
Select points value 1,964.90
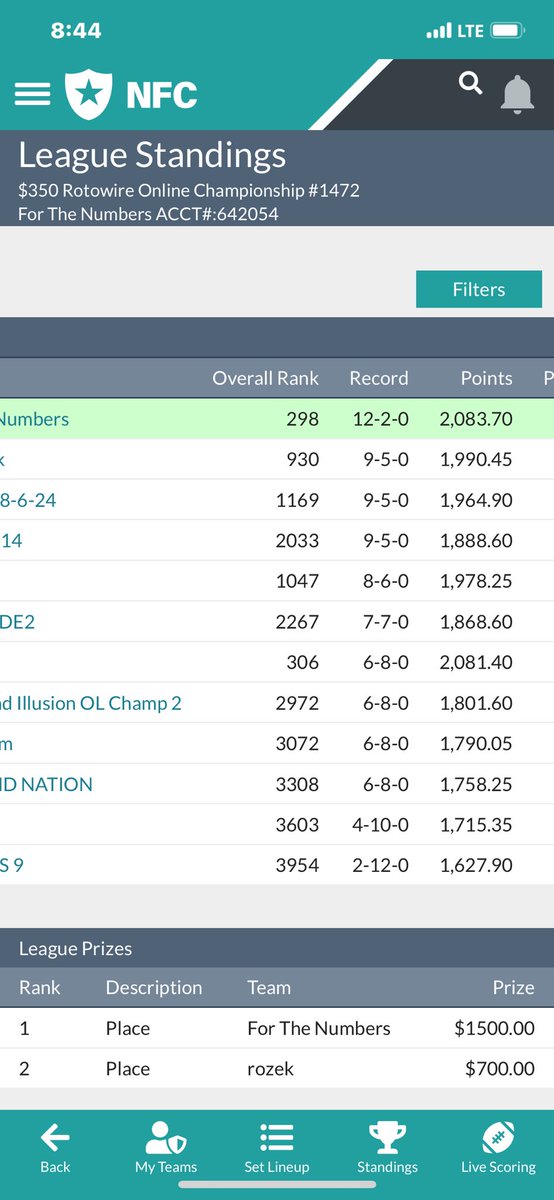tap(476, 500)
